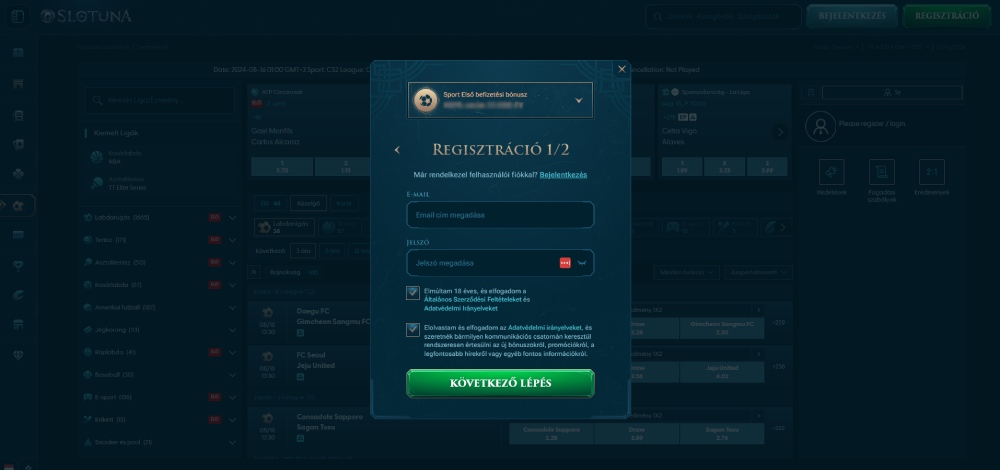This screenshot has width=1000, height=470.
Task: Click the Regisztráció button in header
Action: (946, 17)
